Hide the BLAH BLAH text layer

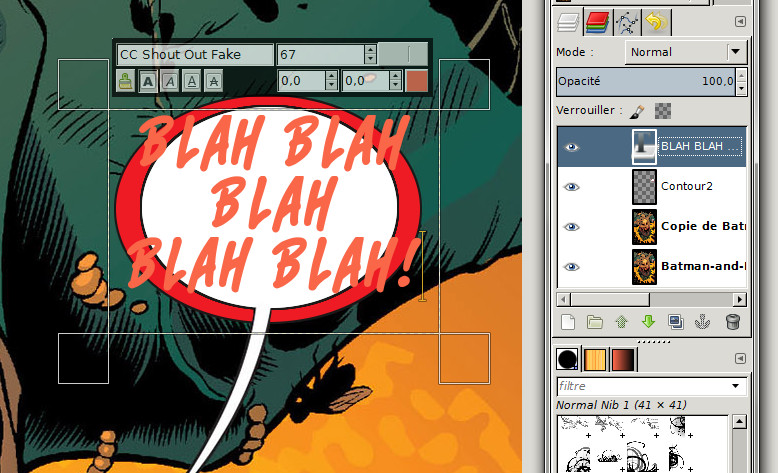pos(572,147)
